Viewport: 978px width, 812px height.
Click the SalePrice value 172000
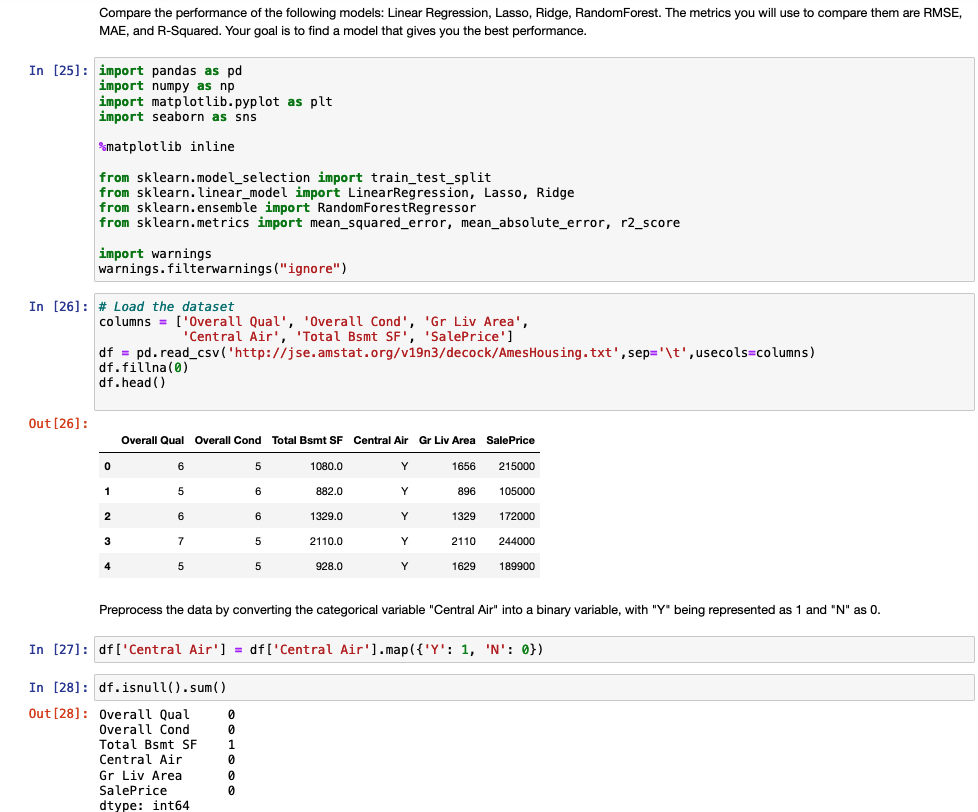pos(516,516)
